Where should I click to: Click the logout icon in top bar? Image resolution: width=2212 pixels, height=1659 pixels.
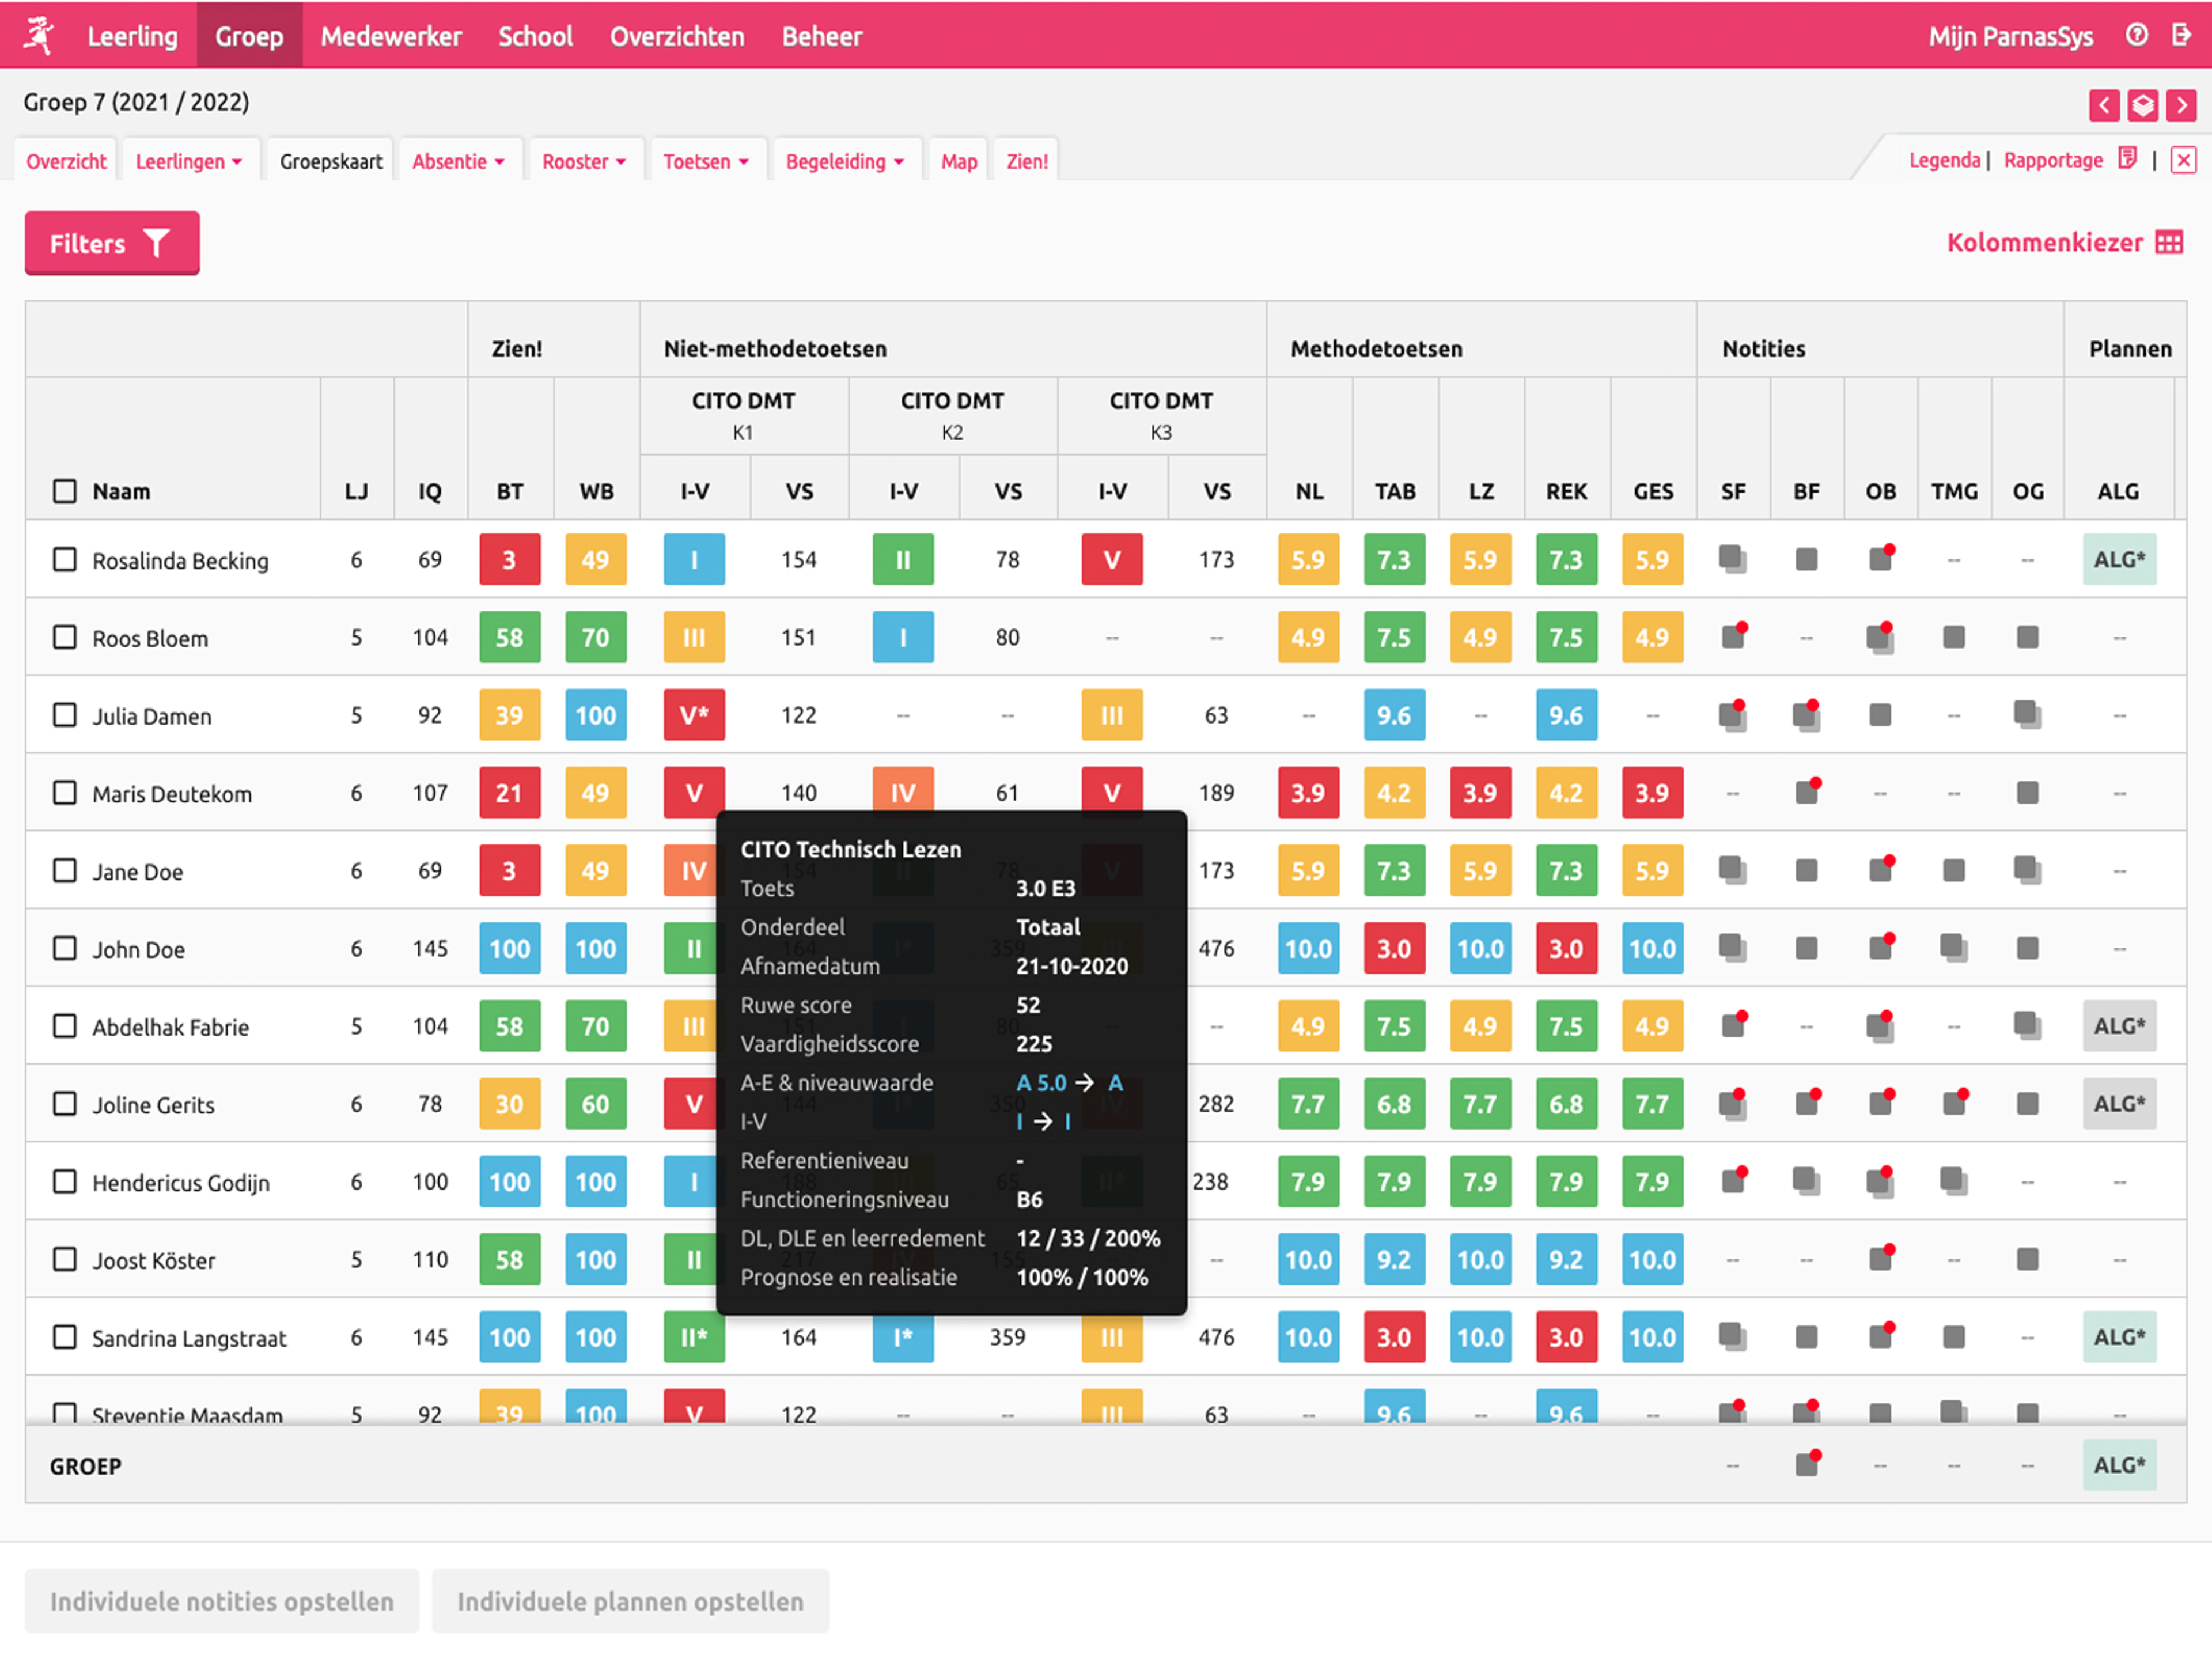[2181, 35]
